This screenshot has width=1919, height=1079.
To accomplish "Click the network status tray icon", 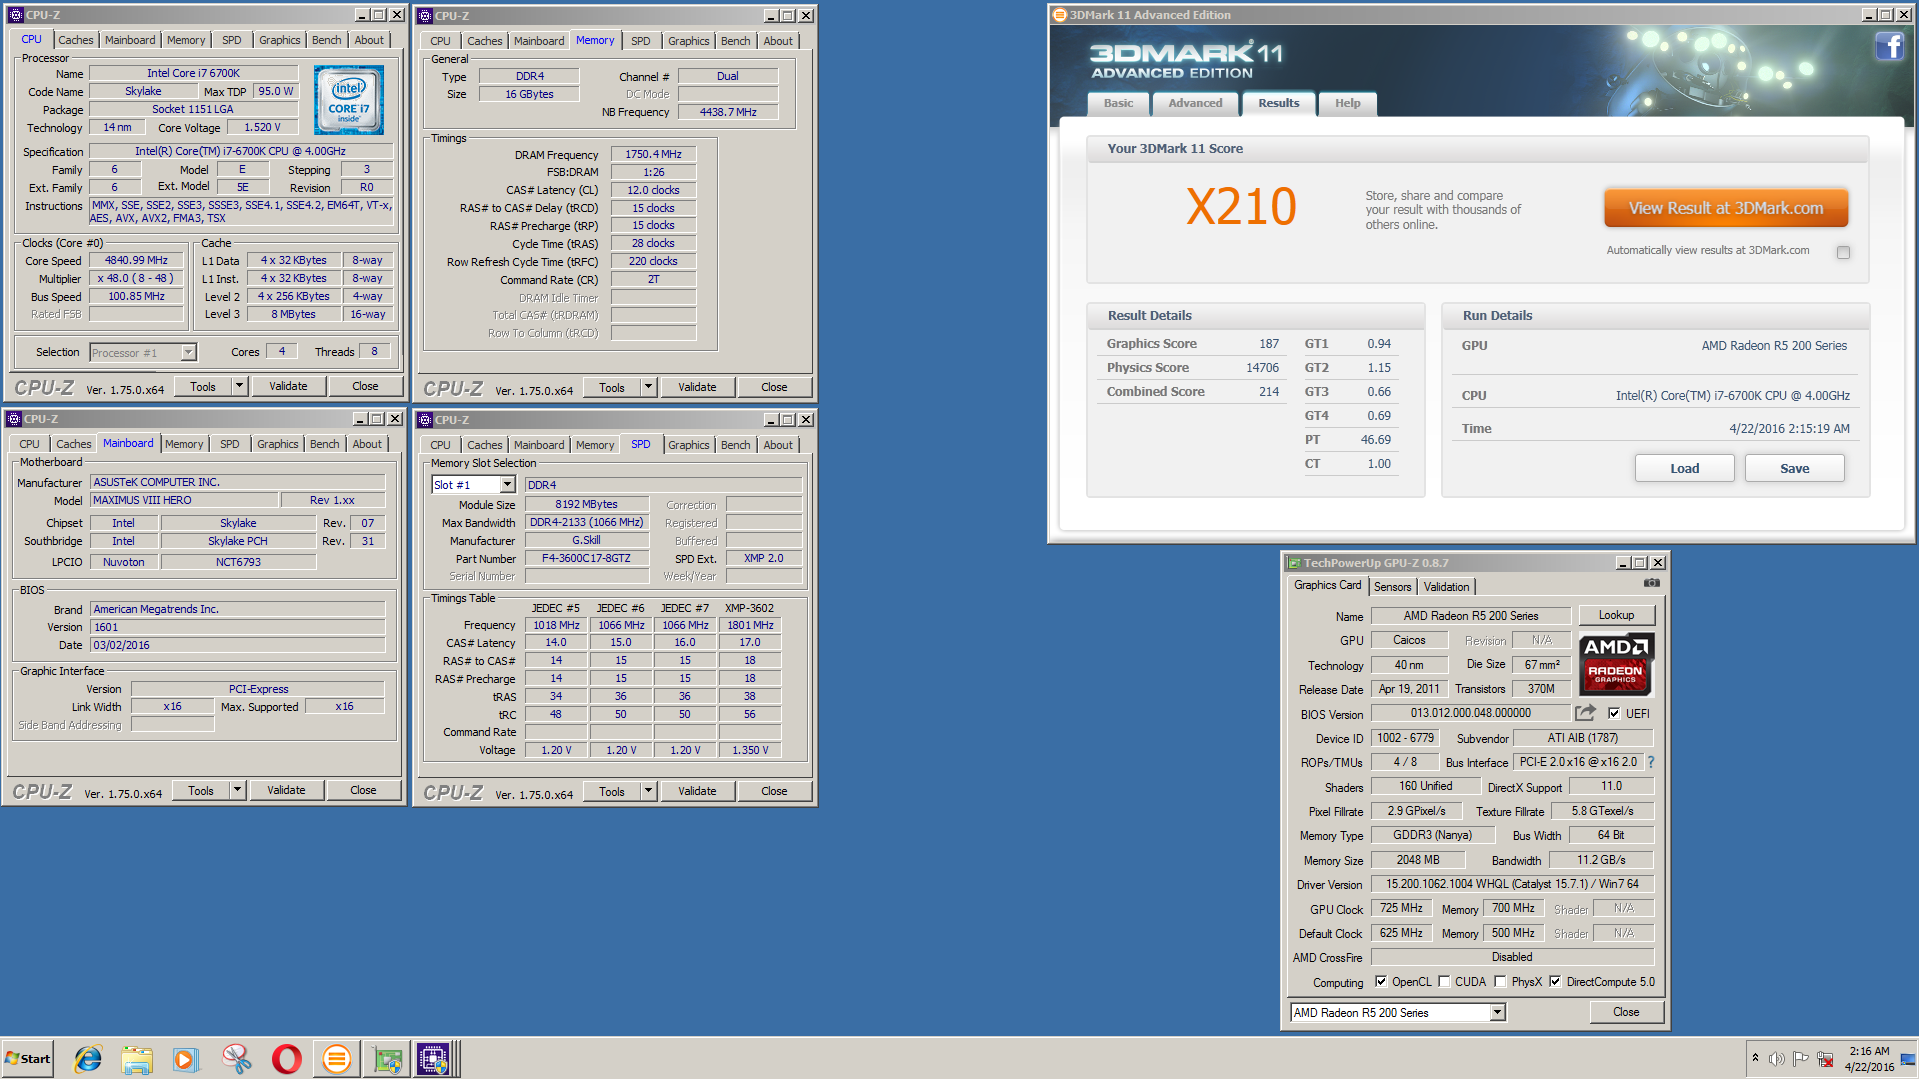I will pos(1825,1059).
